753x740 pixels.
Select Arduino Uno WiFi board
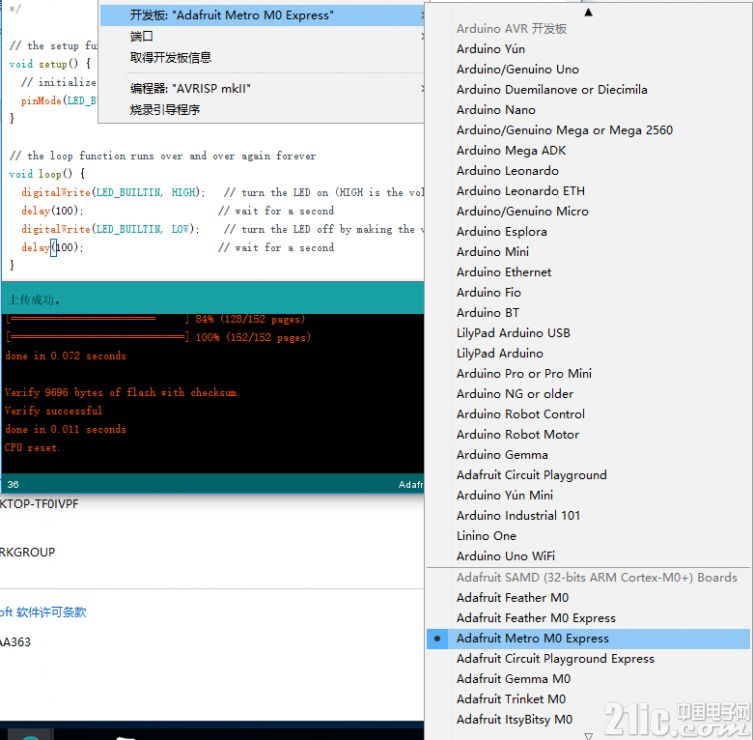[x=588, y=556]
